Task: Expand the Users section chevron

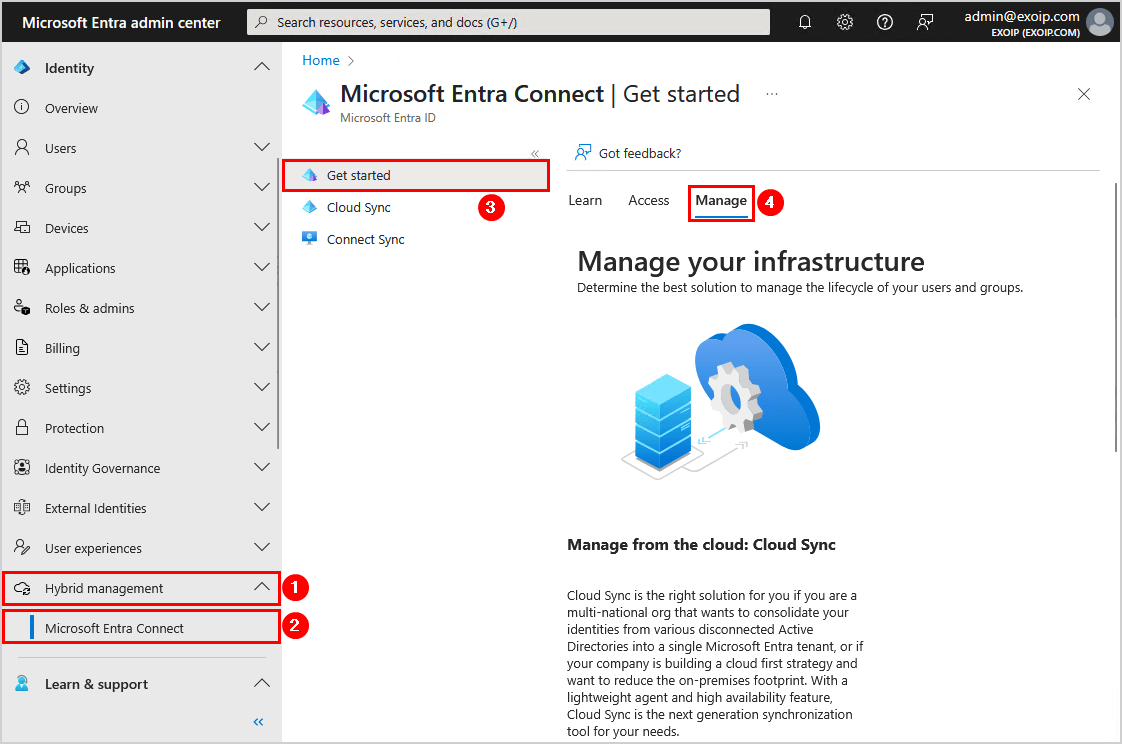Action: [262, 148]
